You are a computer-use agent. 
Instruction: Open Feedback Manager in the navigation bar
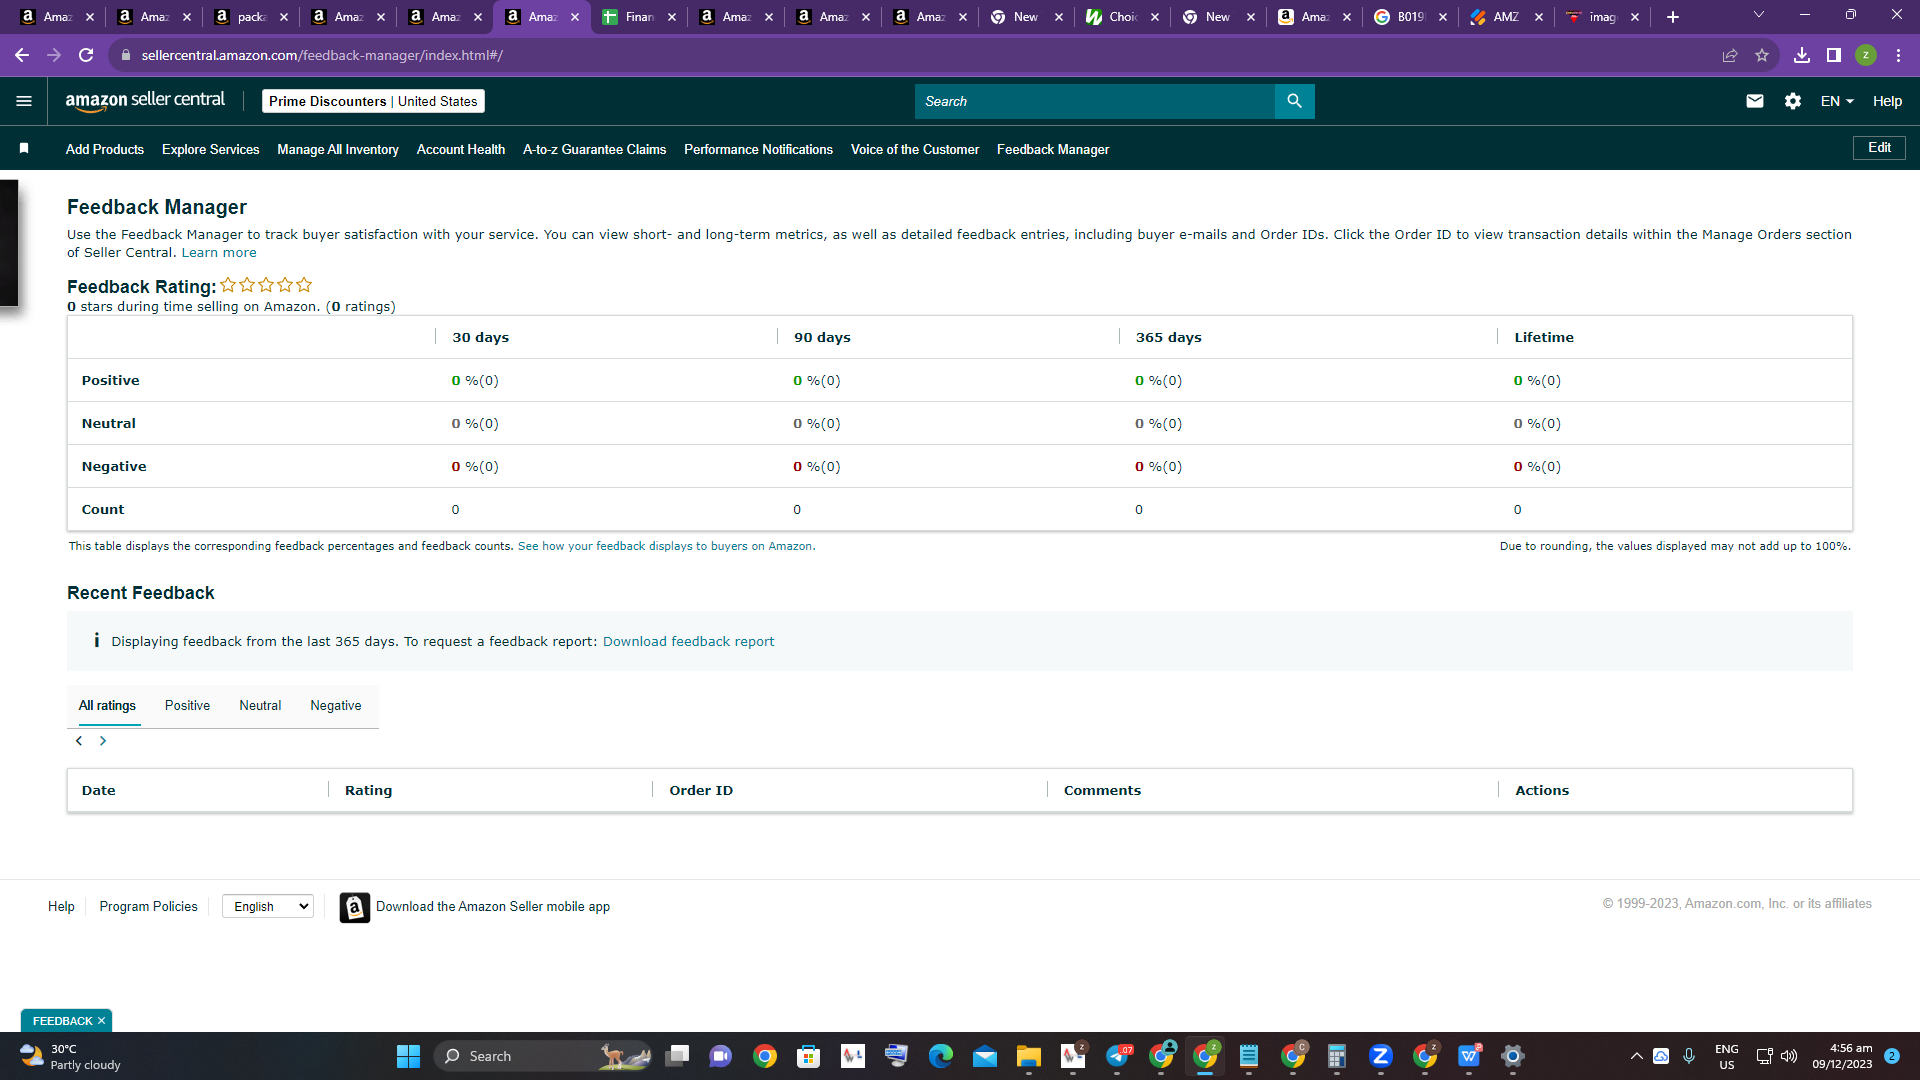(x=1053, y=149)
